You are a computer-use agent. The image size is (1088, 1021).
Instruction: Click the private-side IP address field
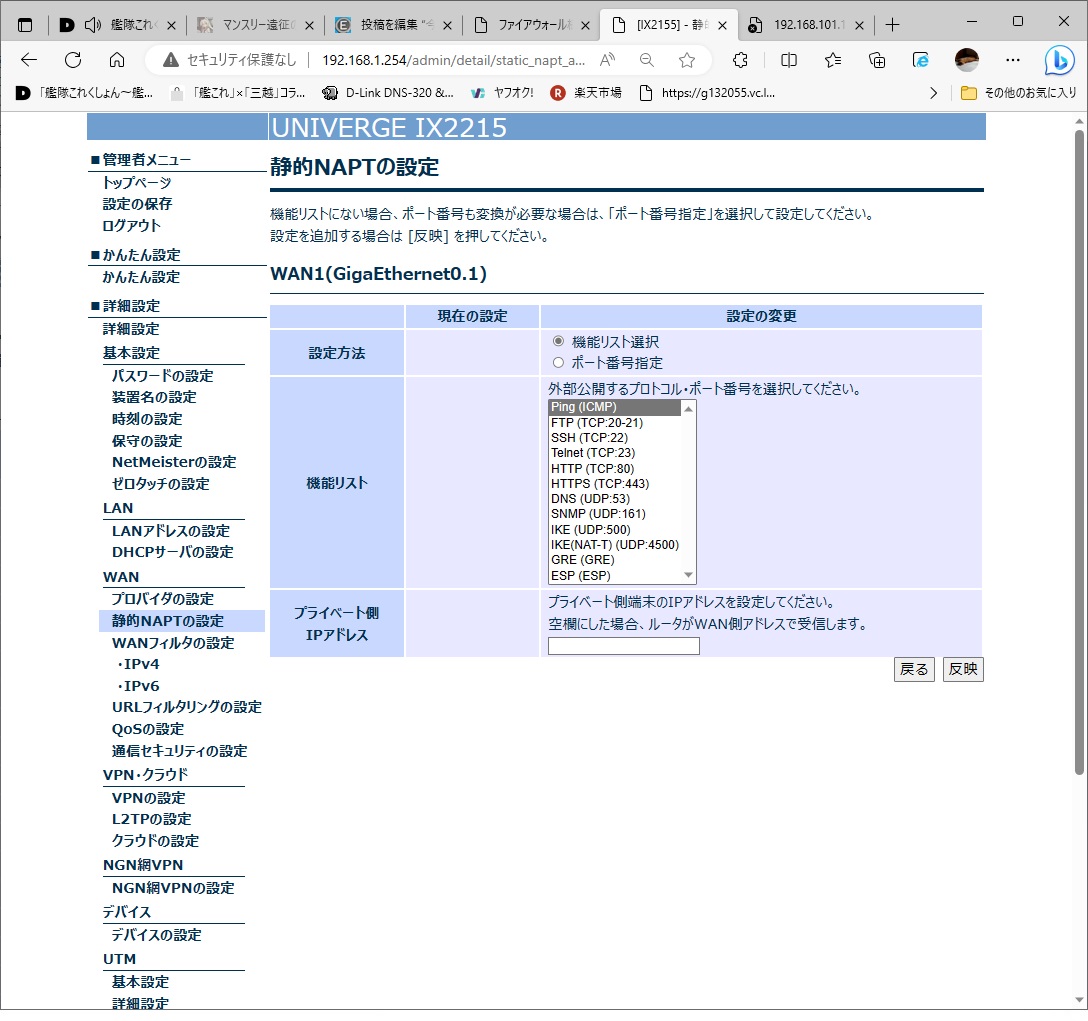pos(624,646)
